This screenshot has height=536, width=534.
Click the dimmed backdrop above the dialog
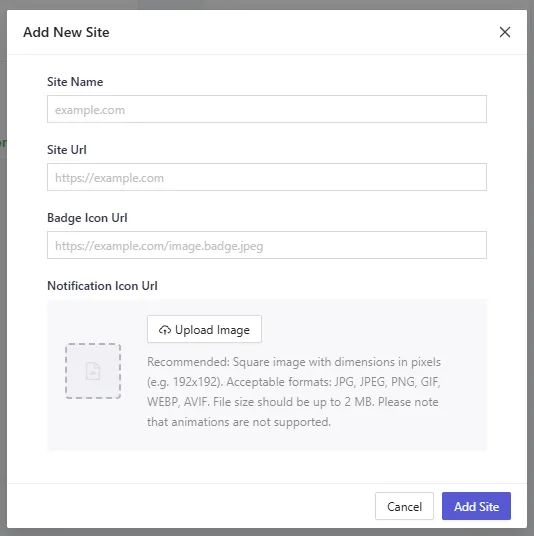coord(267,4)
